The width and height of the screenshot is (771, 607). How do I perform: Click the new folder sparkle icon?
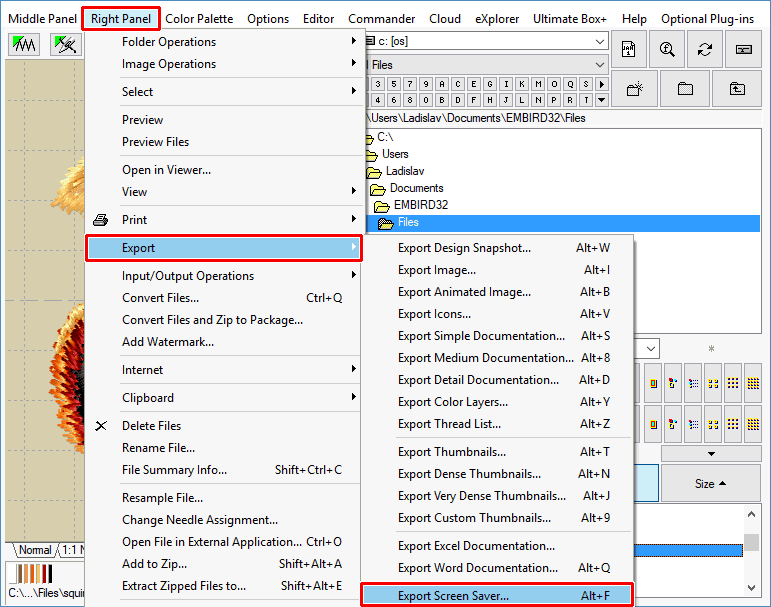click(x=634, y=89)
